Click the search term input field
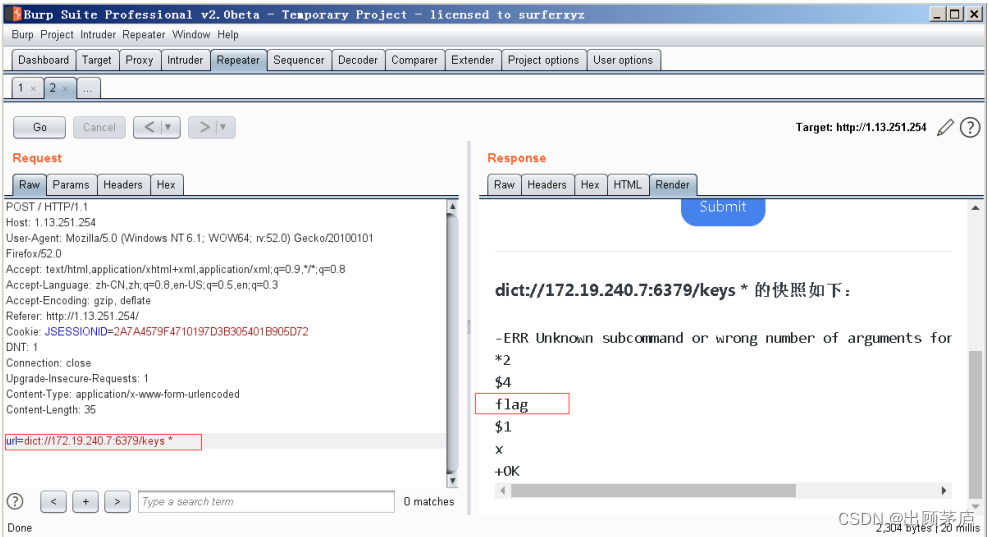The width and height of the screenshot is (989, 537). tap(266, 502)
